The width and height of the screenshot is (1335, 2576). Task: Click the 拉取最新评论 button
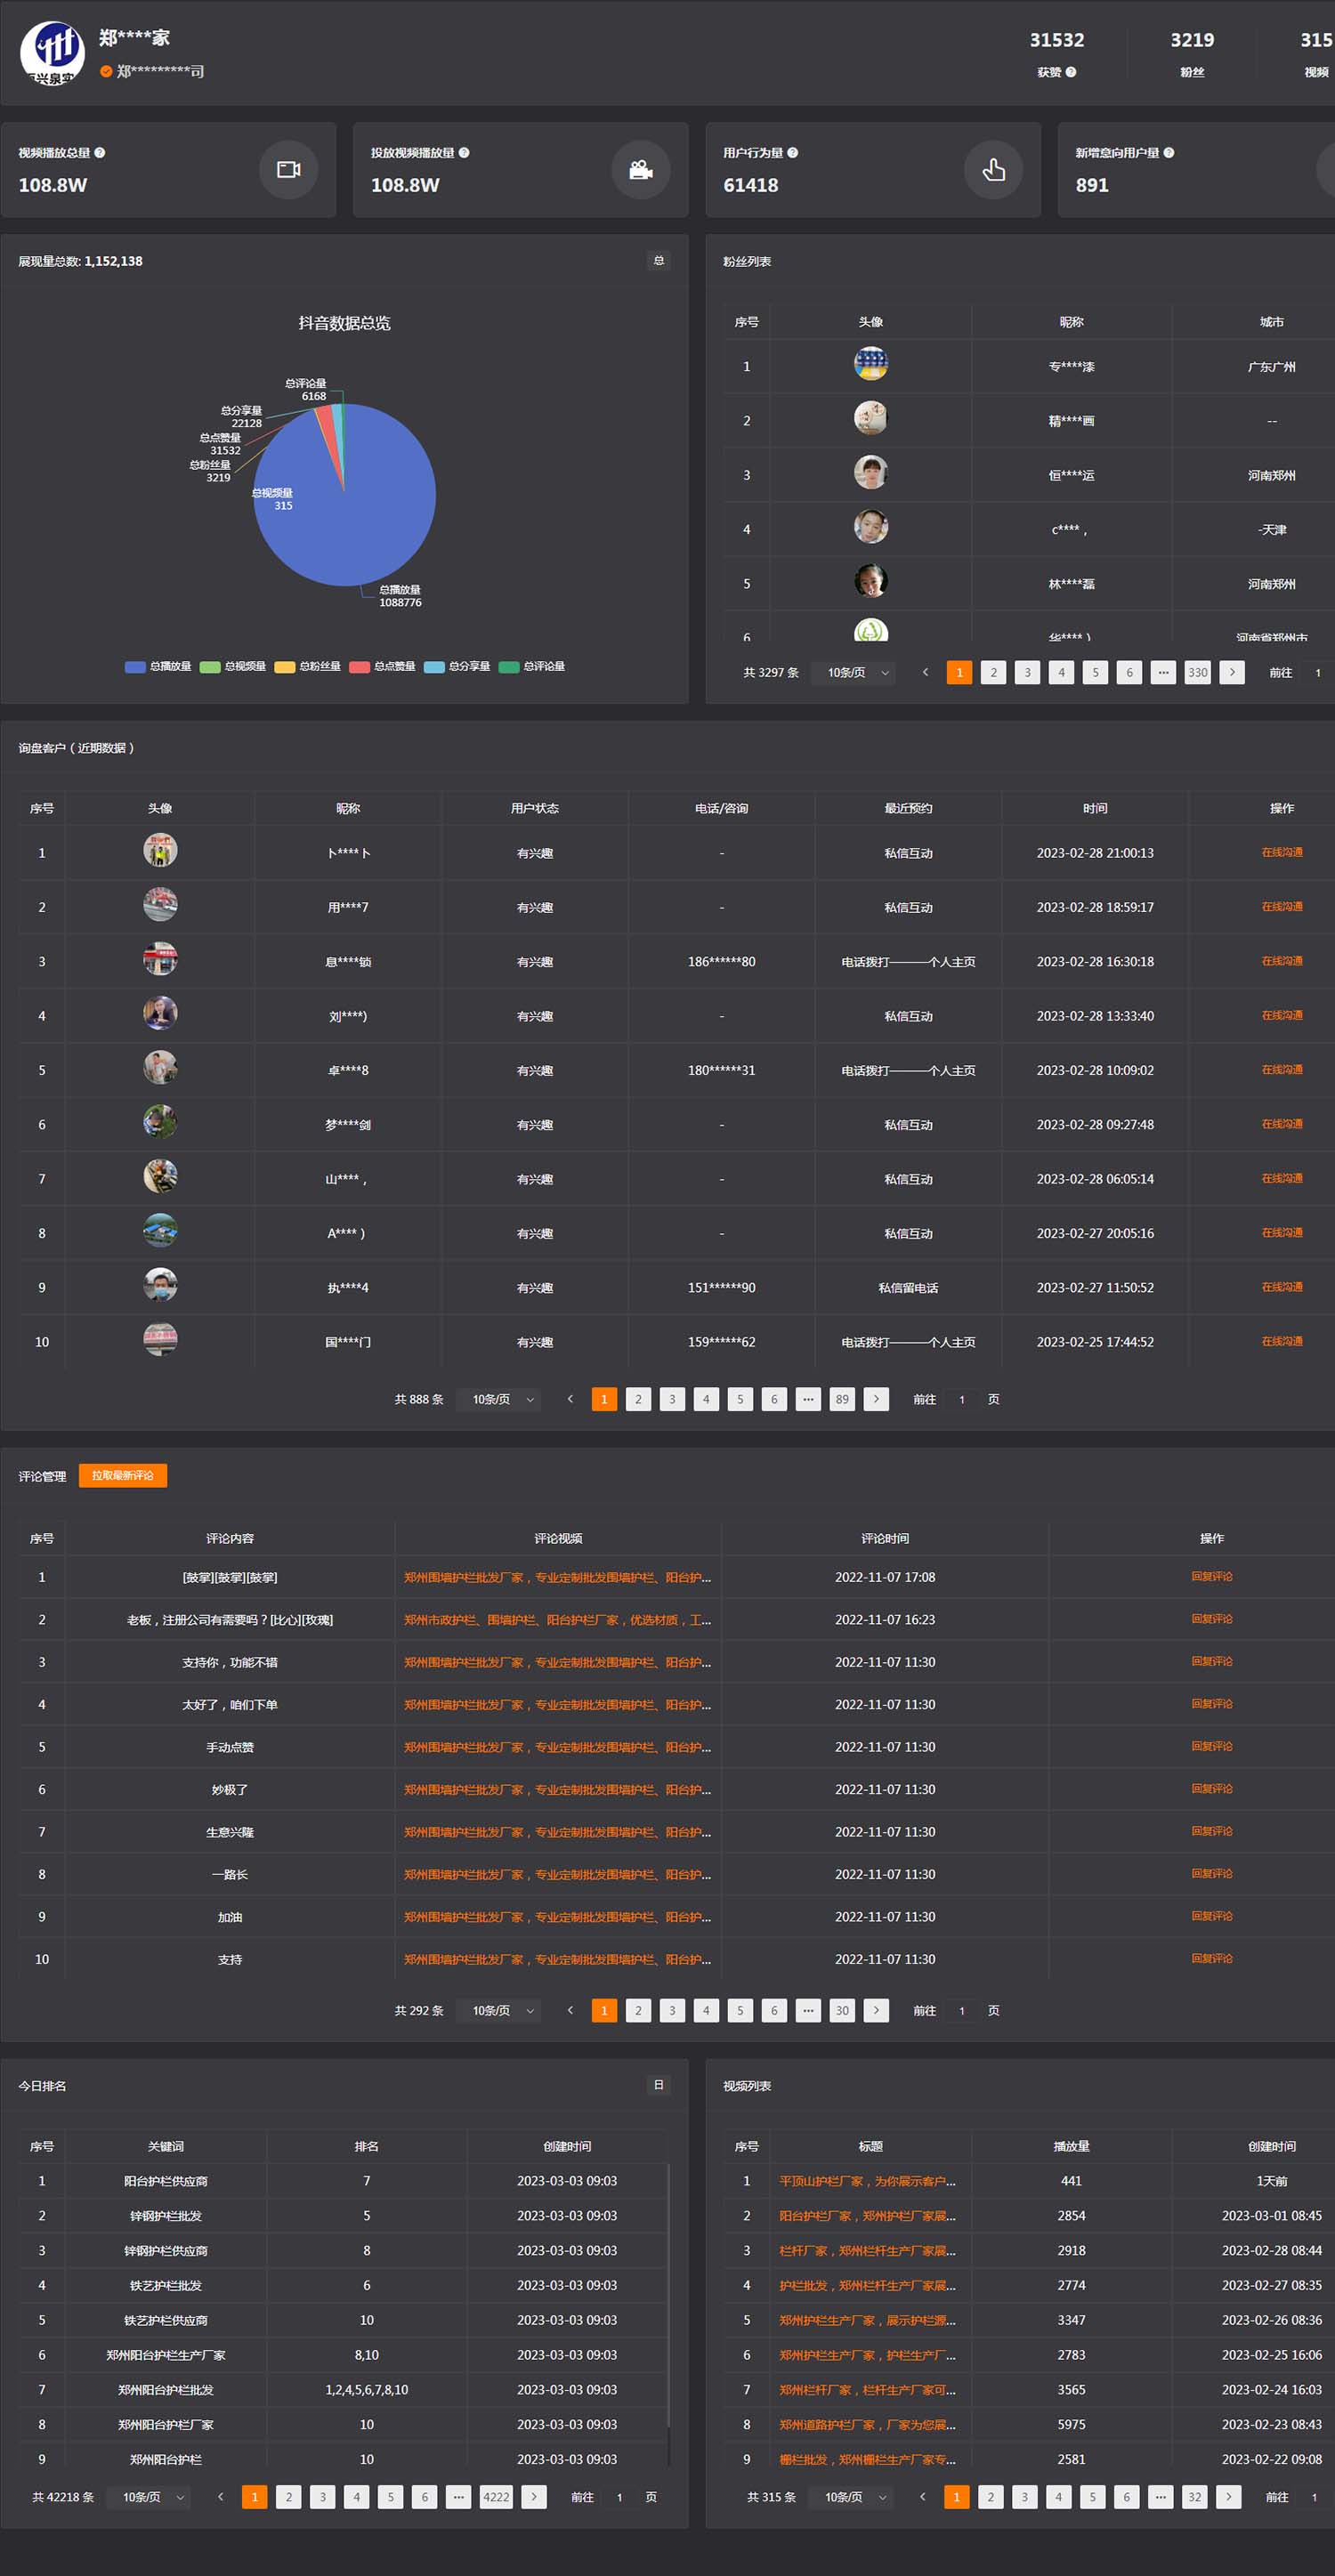(123, 1475)
